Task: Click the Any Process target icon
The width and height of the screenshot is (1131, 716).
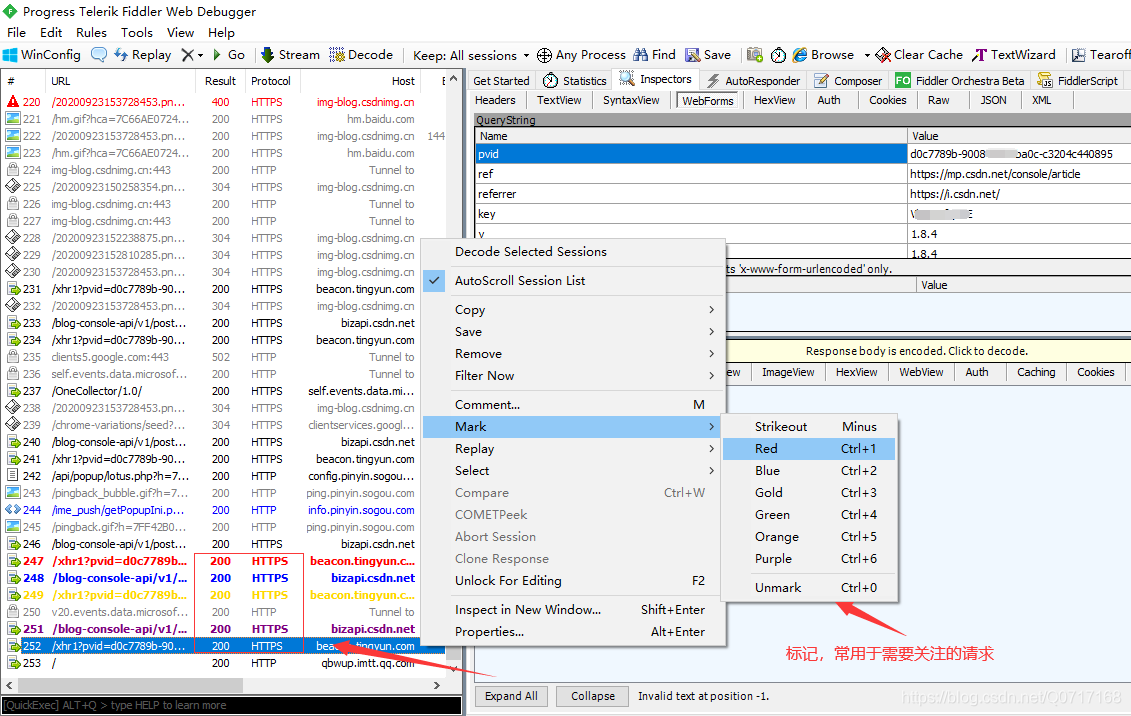Action: pos(545,55)
